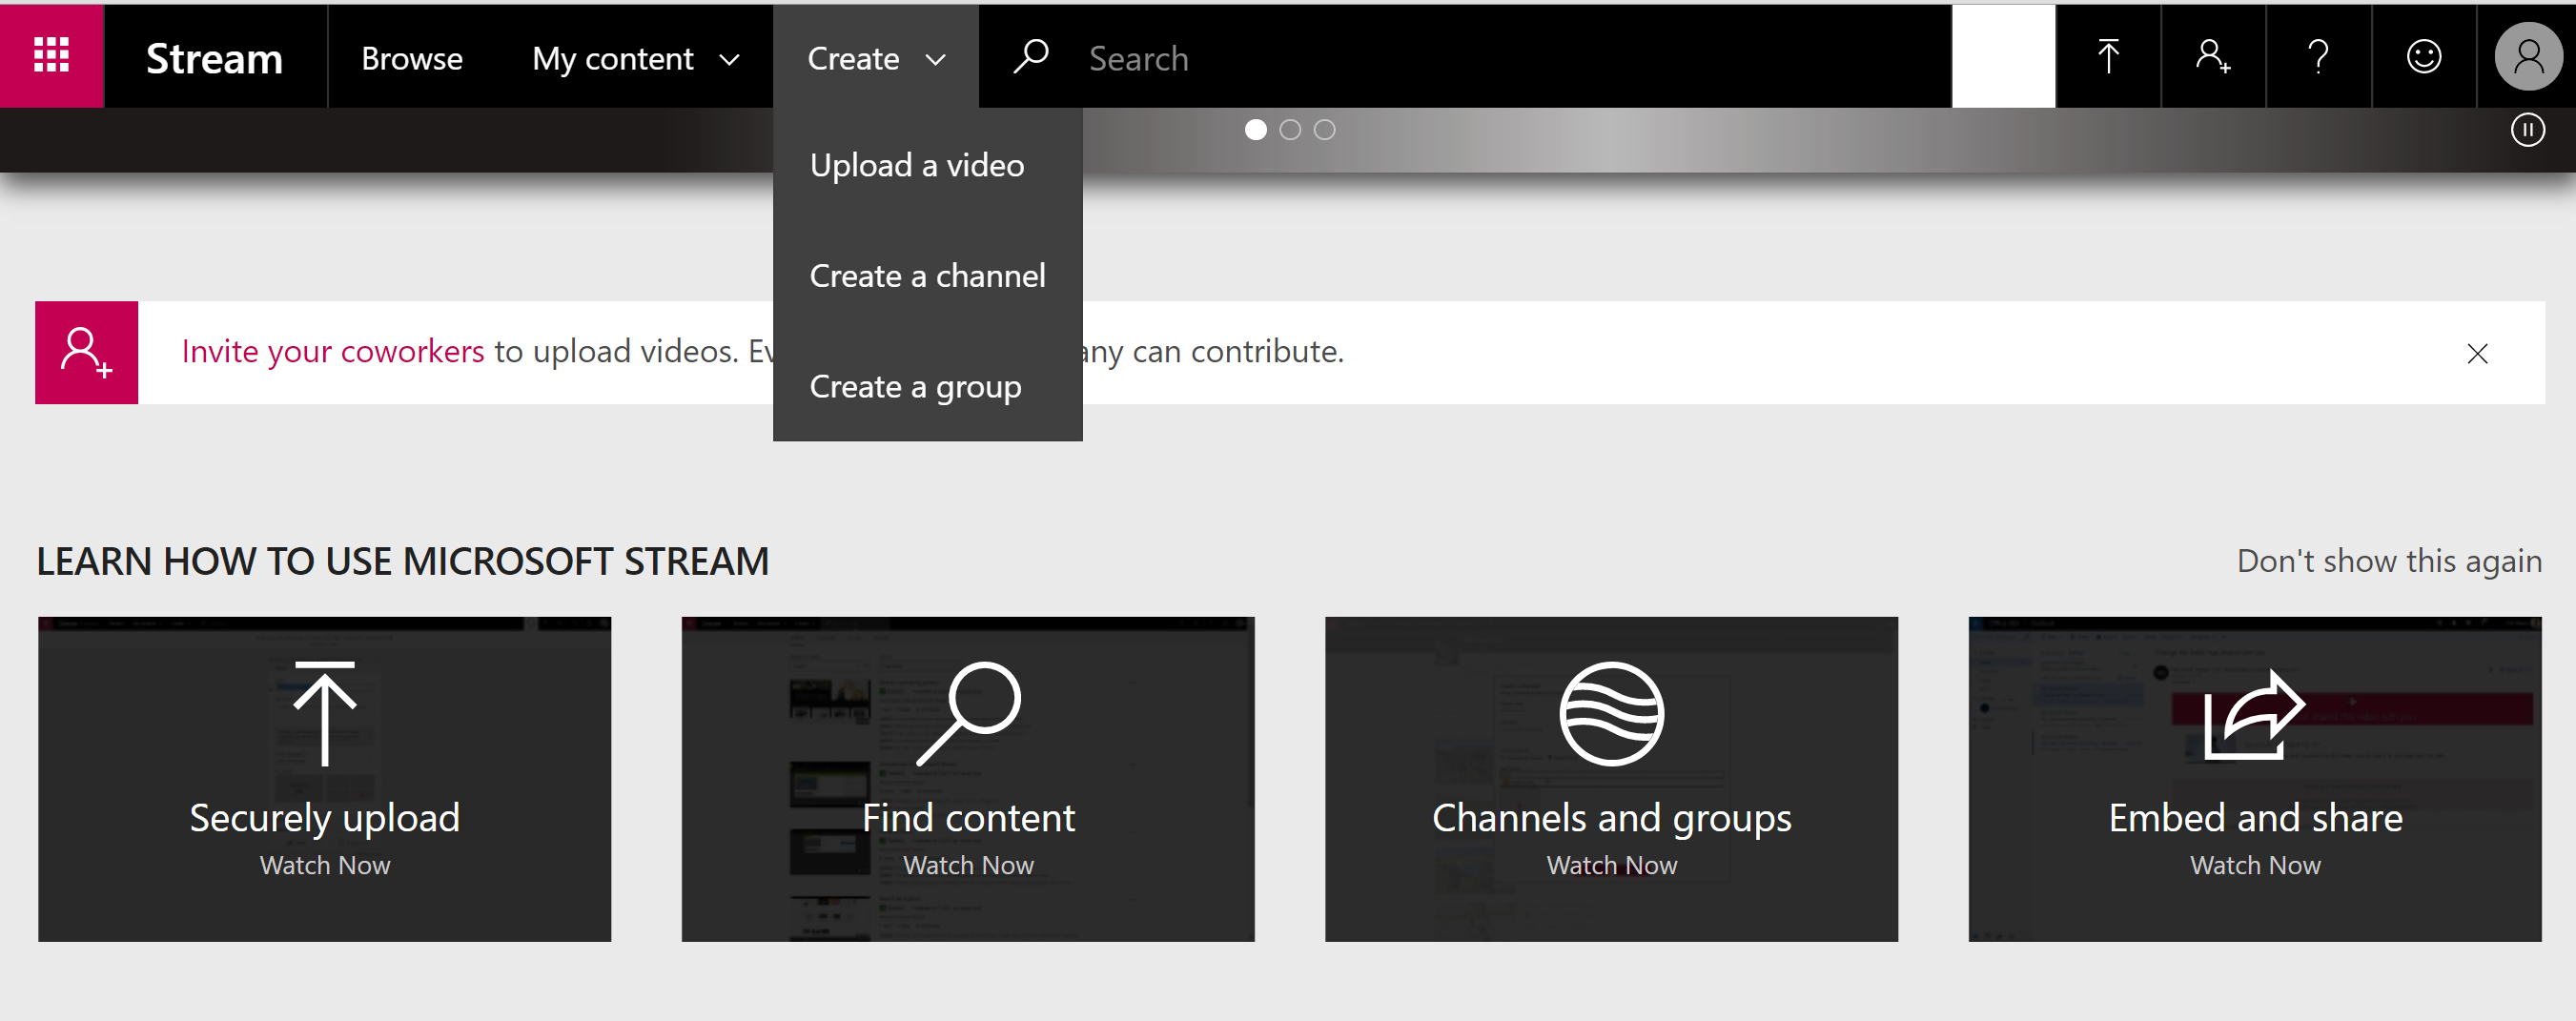Select the first carousel dot
2576x1021 pixels.
click(1256, 130)
